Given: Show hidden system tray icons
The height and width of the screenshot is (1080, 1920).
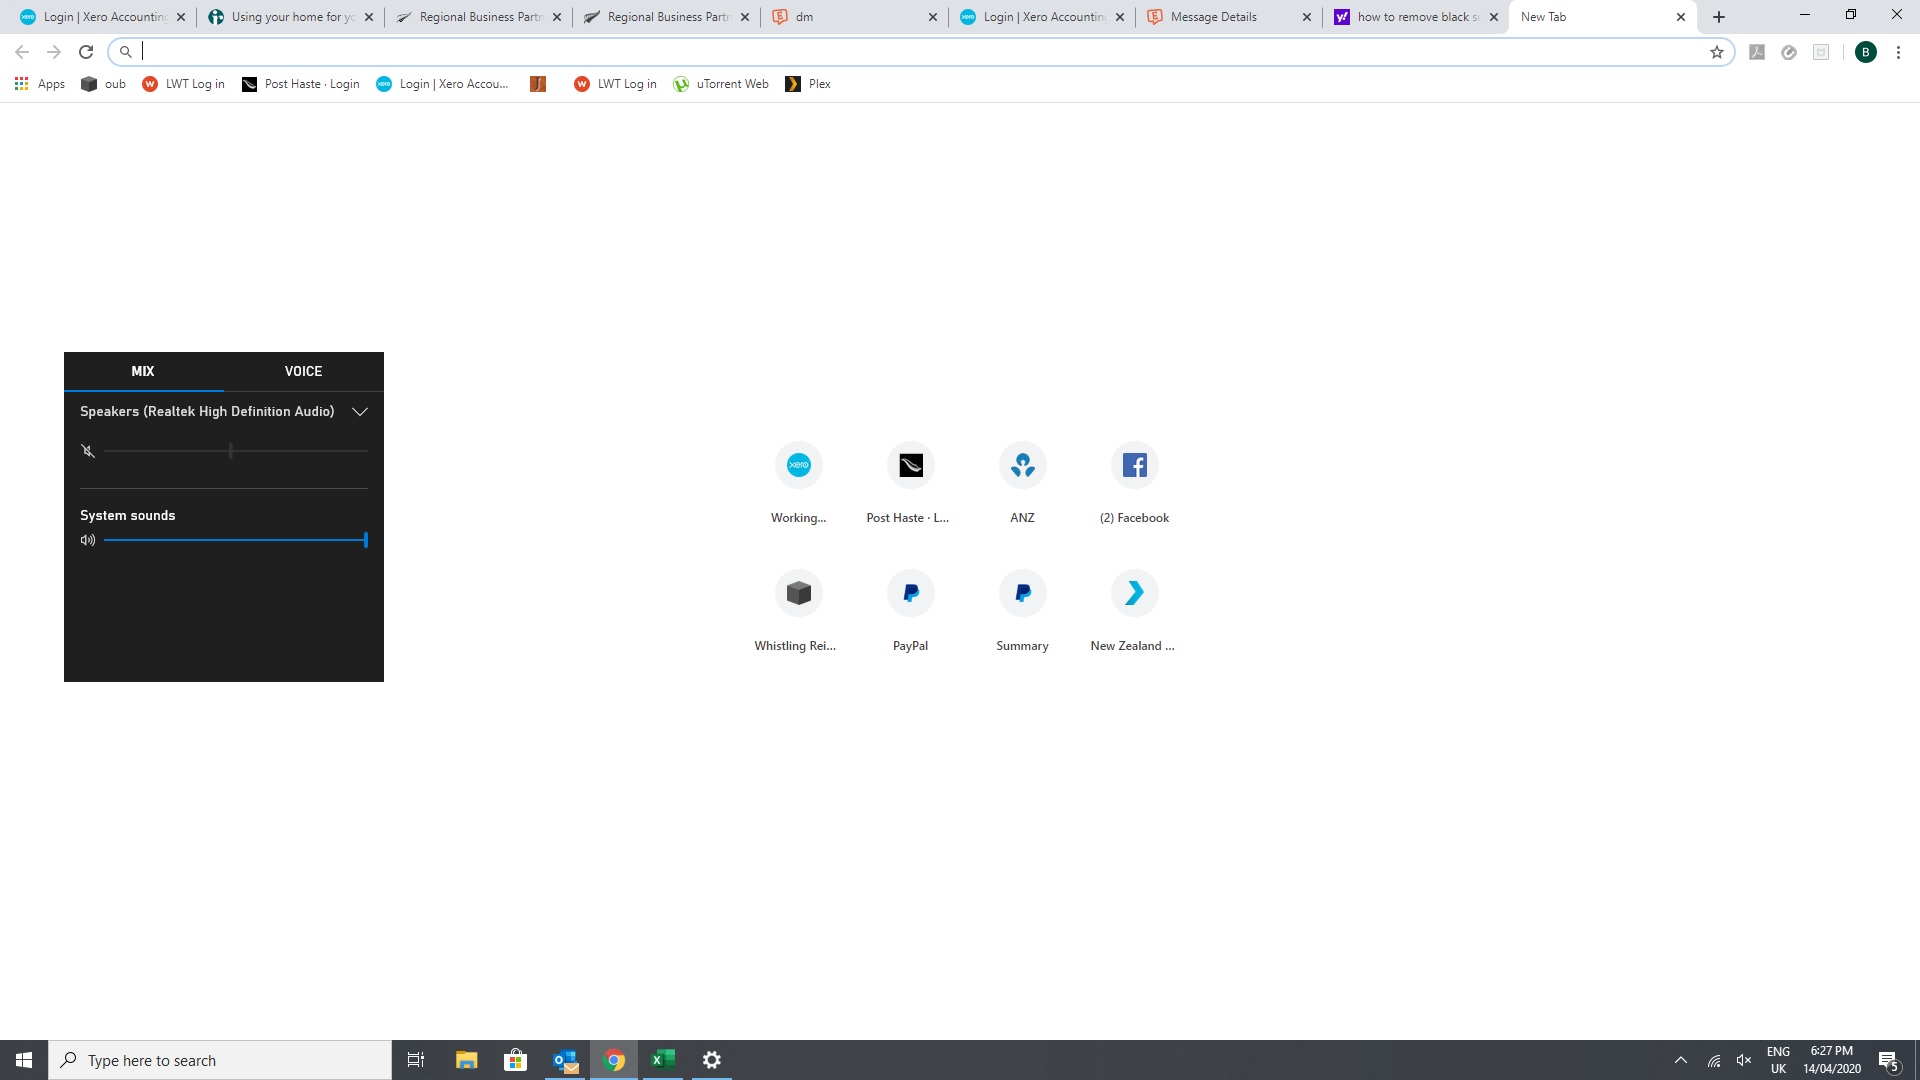Looking at the screenshot, I should pos(1681,1060).
